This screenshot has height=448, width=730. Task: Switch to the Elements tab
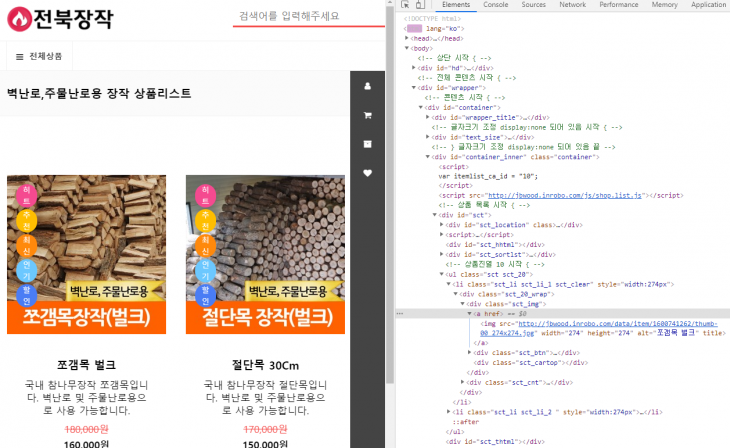click(456, 5)
